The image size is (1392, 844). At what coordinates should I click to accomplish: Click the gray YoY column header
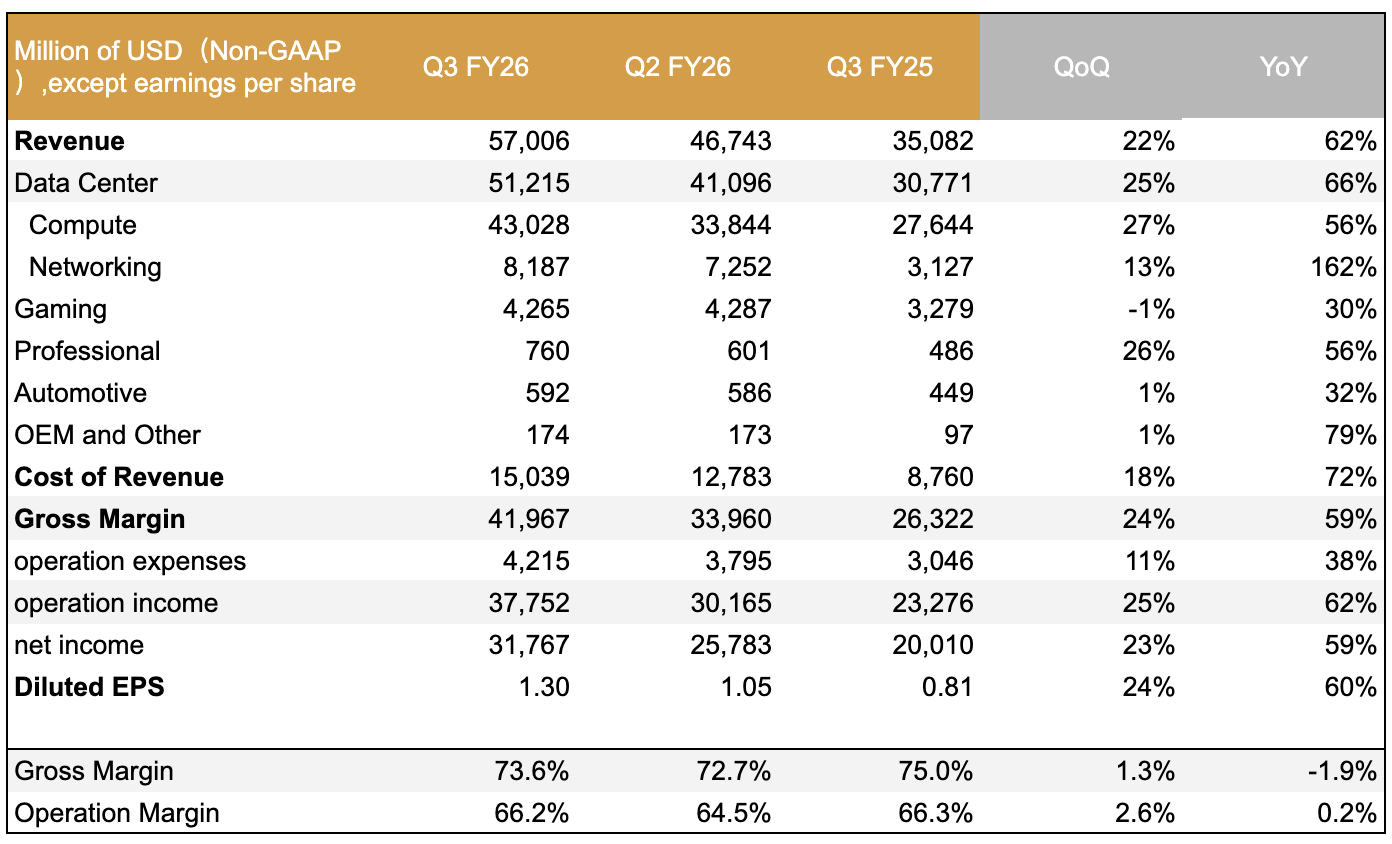pos(1283,67)
